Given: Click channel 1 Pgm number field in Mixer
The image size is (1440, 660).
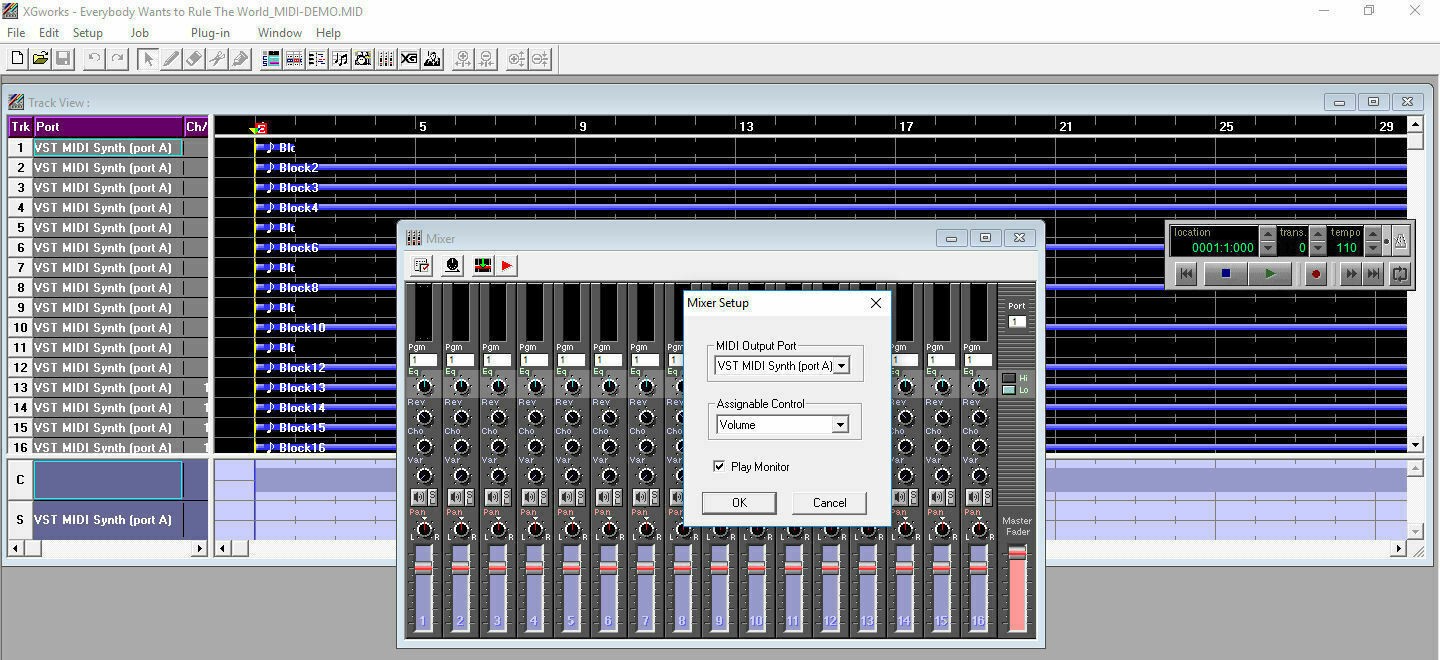Looking at the screenshot, I should point(423,360).
